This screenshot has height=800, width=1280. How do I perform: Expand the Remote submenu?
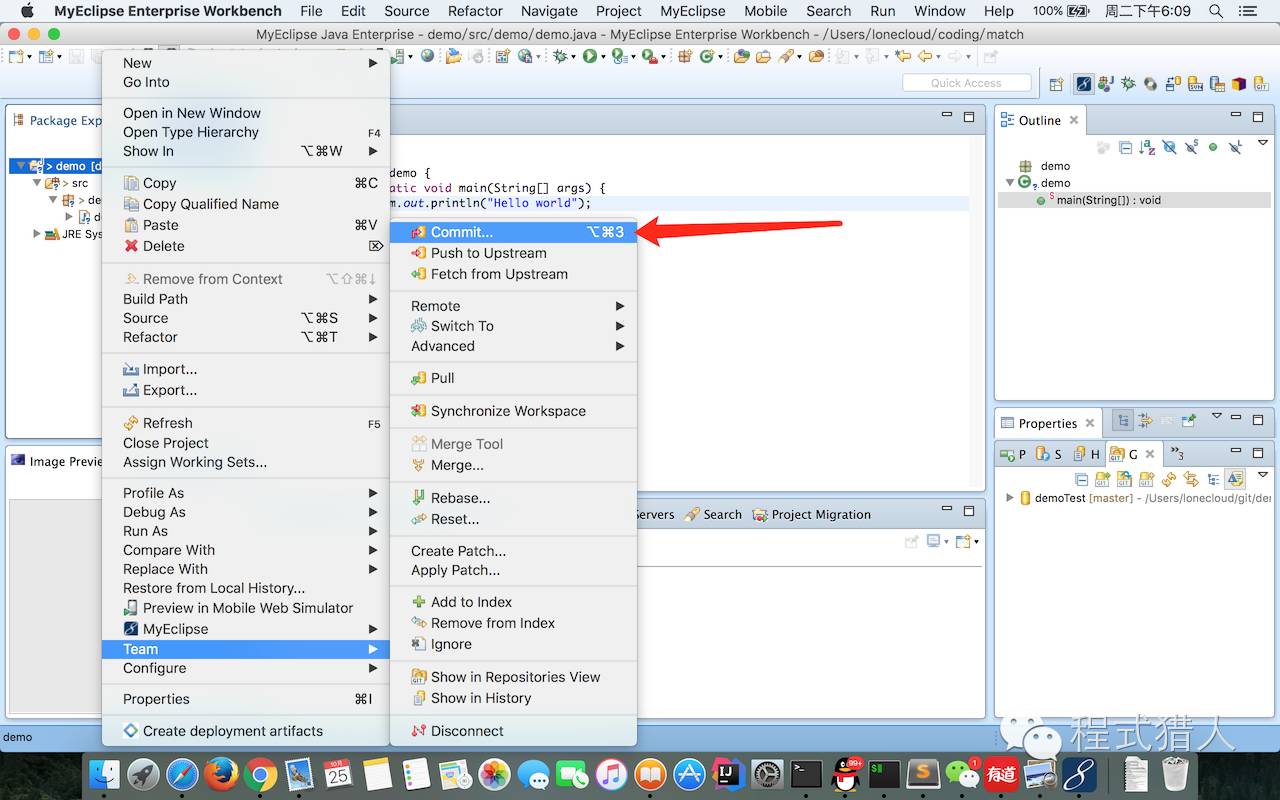[513, 306]
